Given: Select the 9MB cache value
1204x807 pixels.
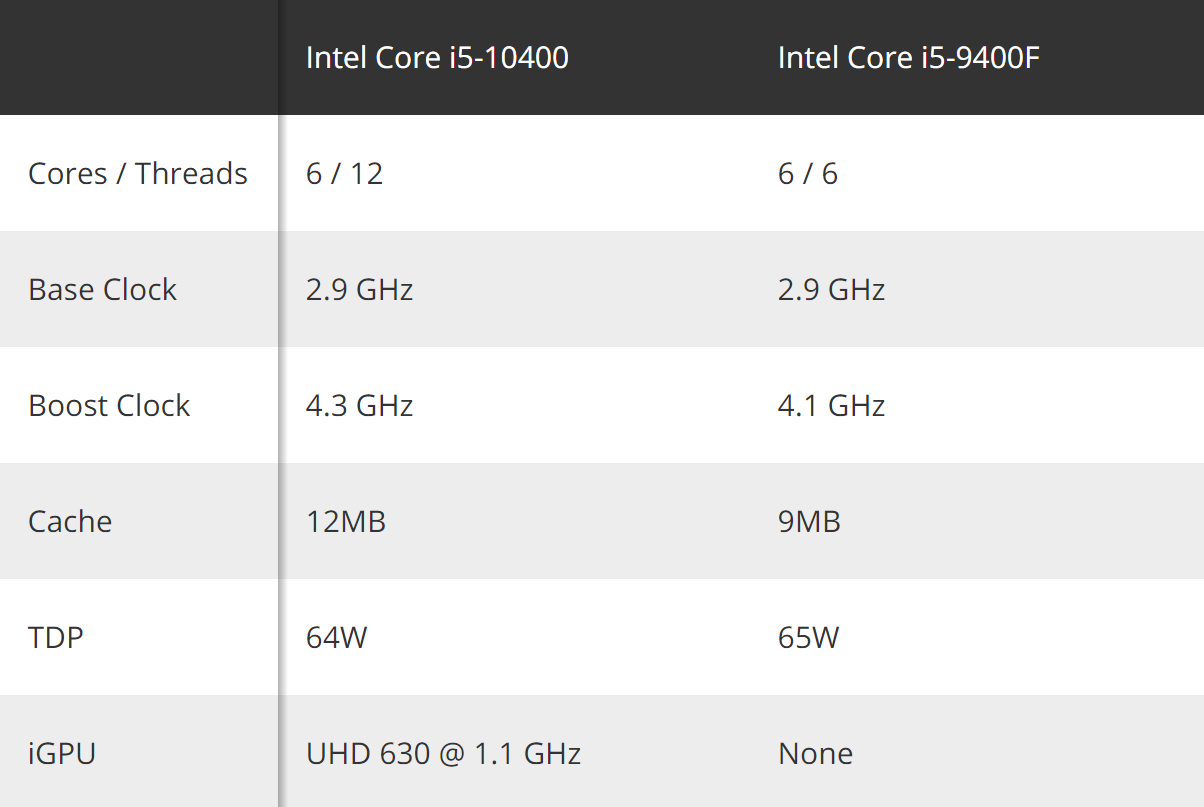Looking at the screenshot, I should [x=809, y=522].
